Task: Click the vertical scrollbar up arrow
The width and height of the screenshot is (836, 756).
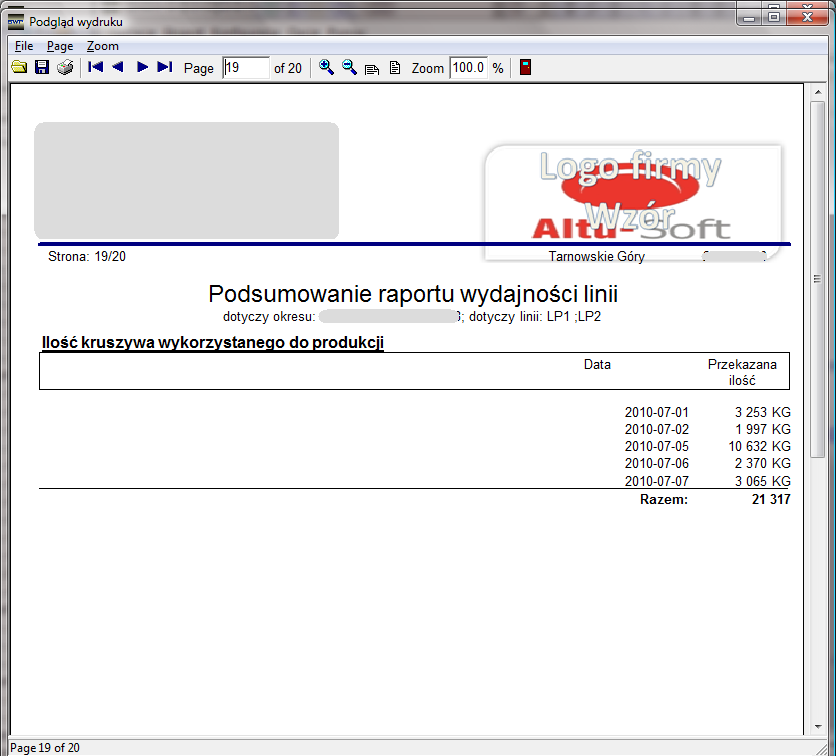Action: point(817,92)
